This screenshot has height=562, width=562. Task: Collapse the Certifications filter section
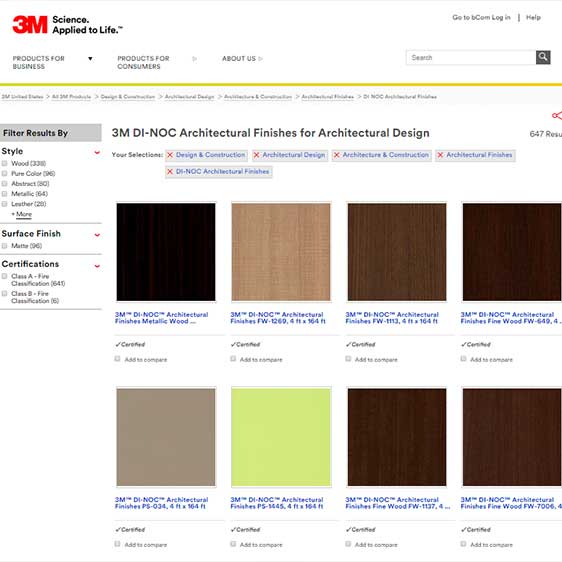click(97, 266)
